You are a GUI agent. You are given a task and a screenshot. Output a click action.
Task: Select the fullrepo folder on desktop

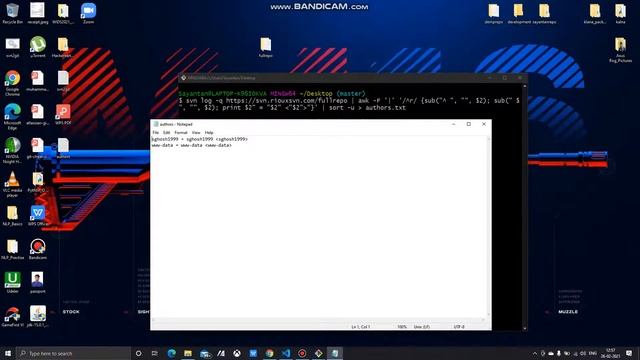(265, 47)
